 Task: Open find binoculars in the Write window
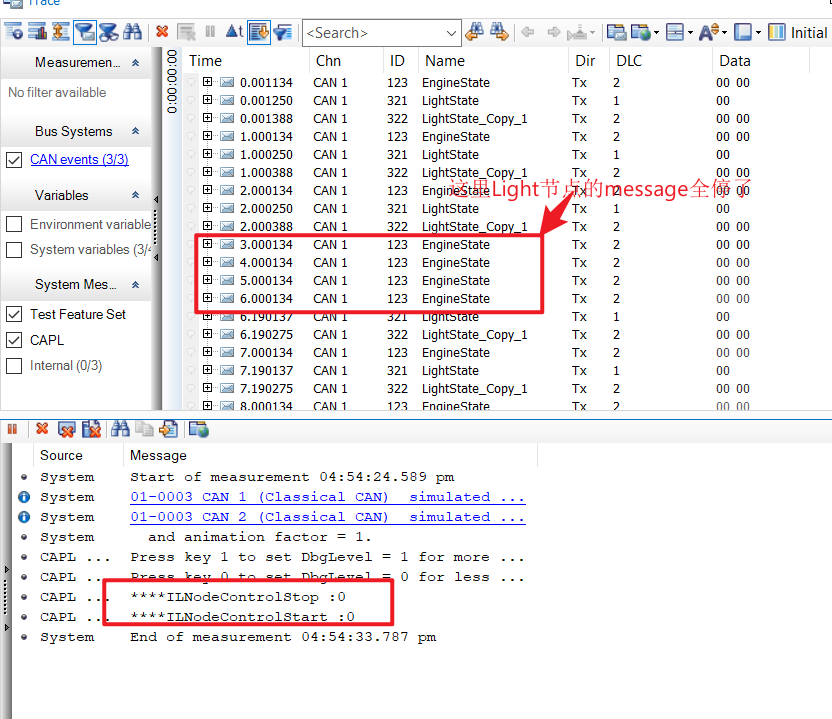click(x=120, y=429)
